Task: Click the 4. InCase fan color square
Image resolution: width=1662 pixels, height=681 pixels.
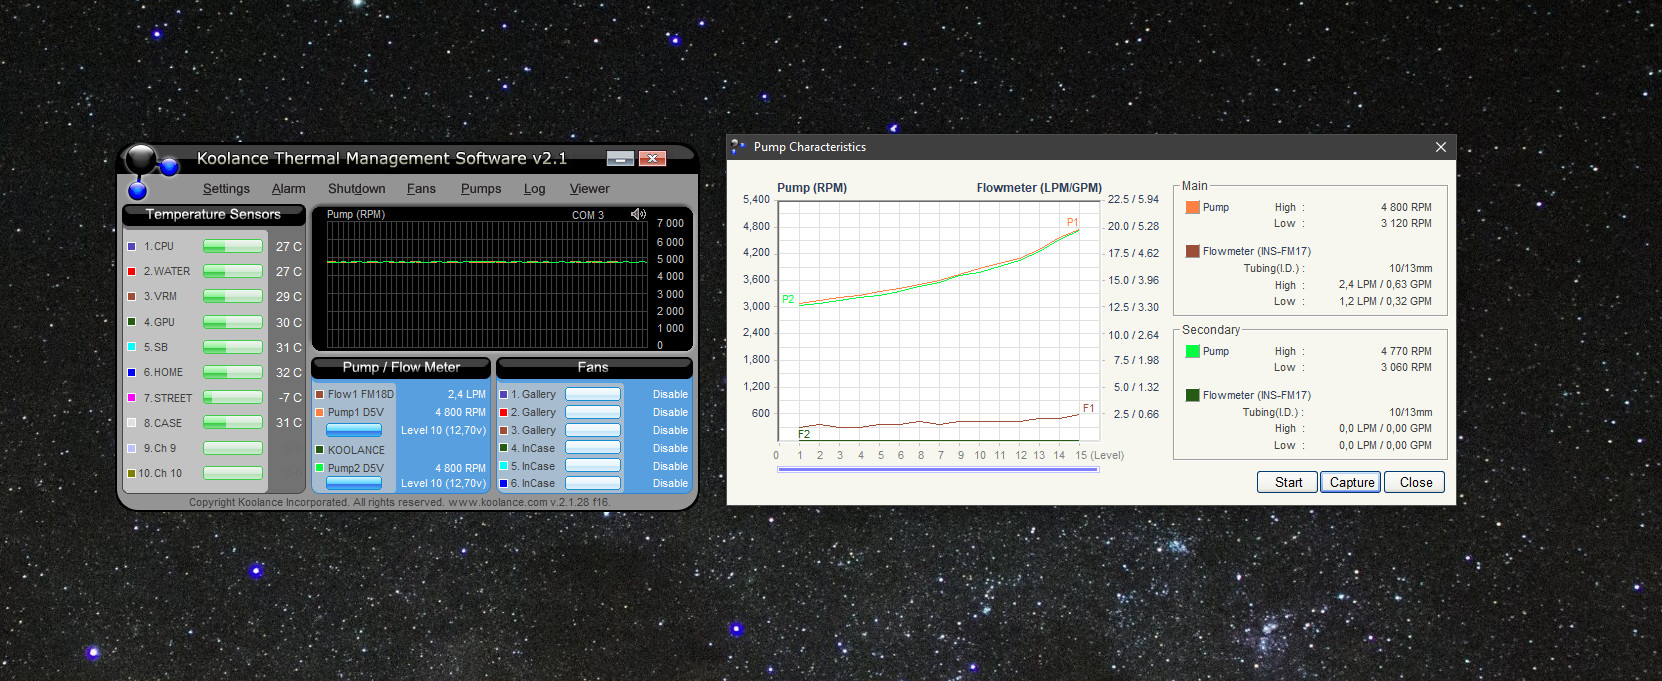Action: (x=503, y=448)
